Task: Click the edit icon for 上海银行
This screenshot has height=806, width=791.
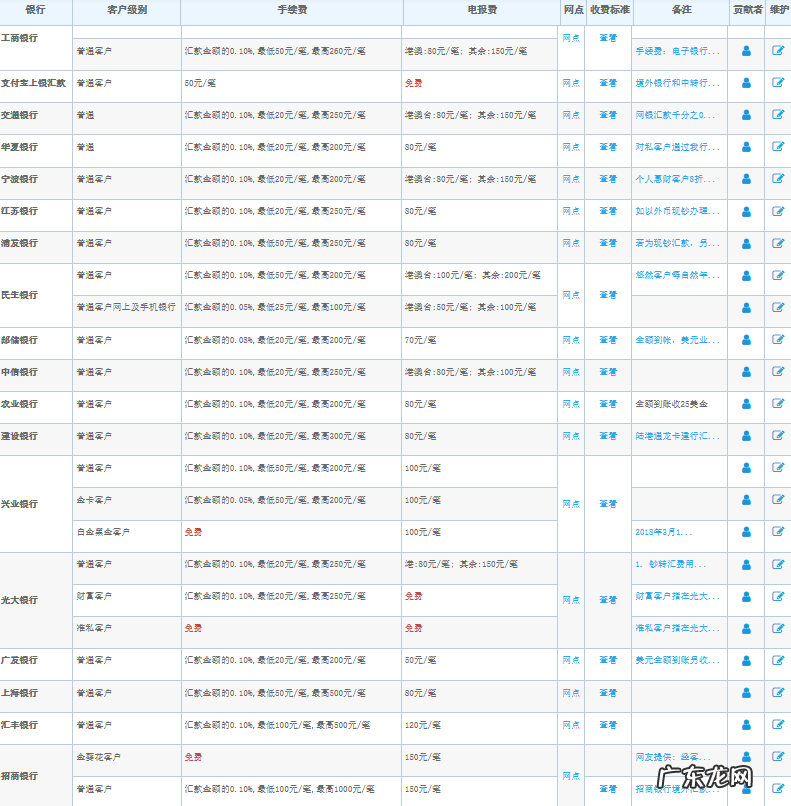Action: point(778,692)
